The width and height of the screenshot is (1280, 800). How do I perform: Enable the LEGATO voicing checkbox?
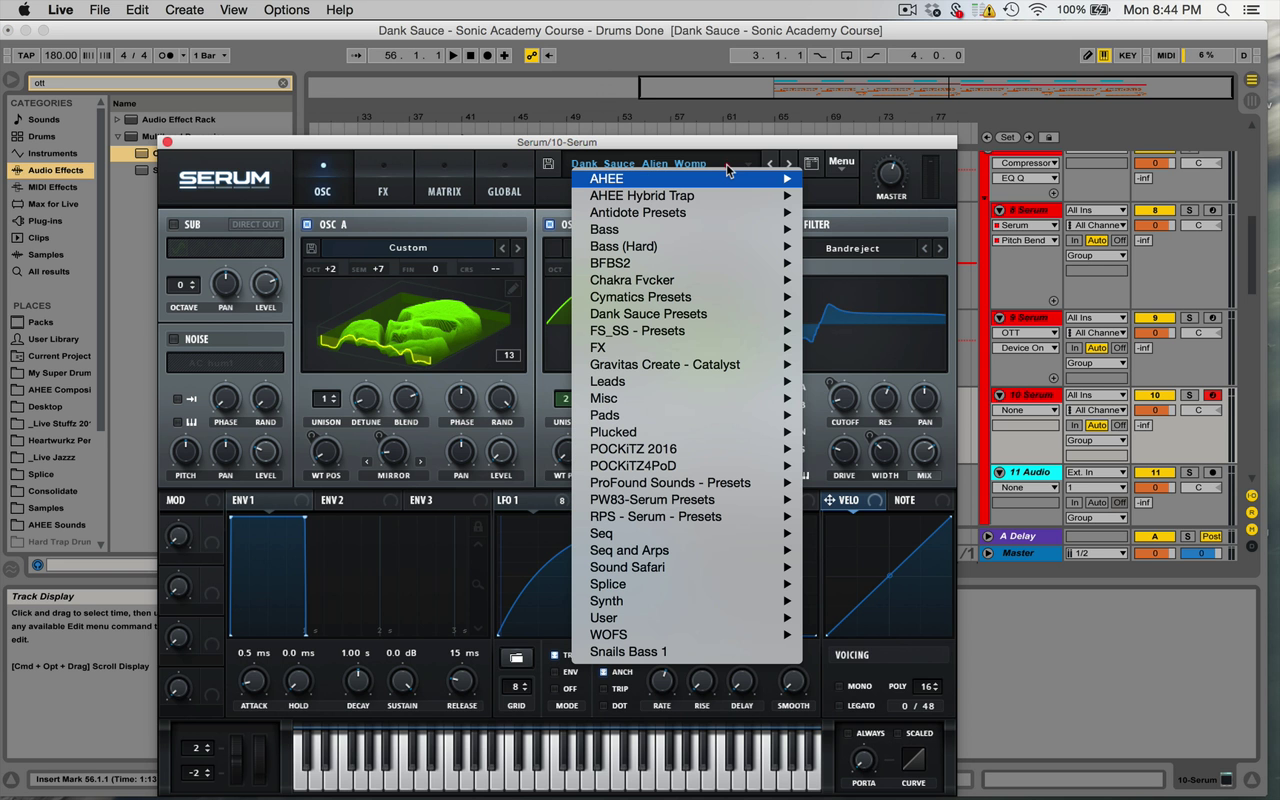[x=840, y=706]
